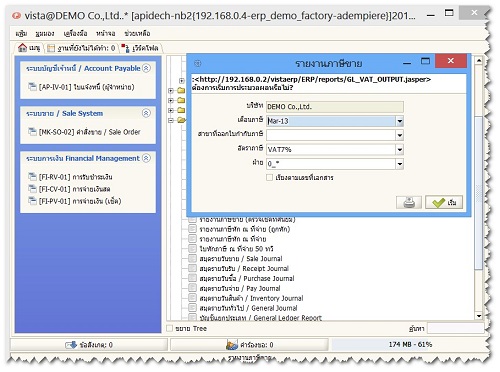Screen dimensions: 500x372
Task: Click the คำร้องขอ: 0 request button
Action: [250, 345]
